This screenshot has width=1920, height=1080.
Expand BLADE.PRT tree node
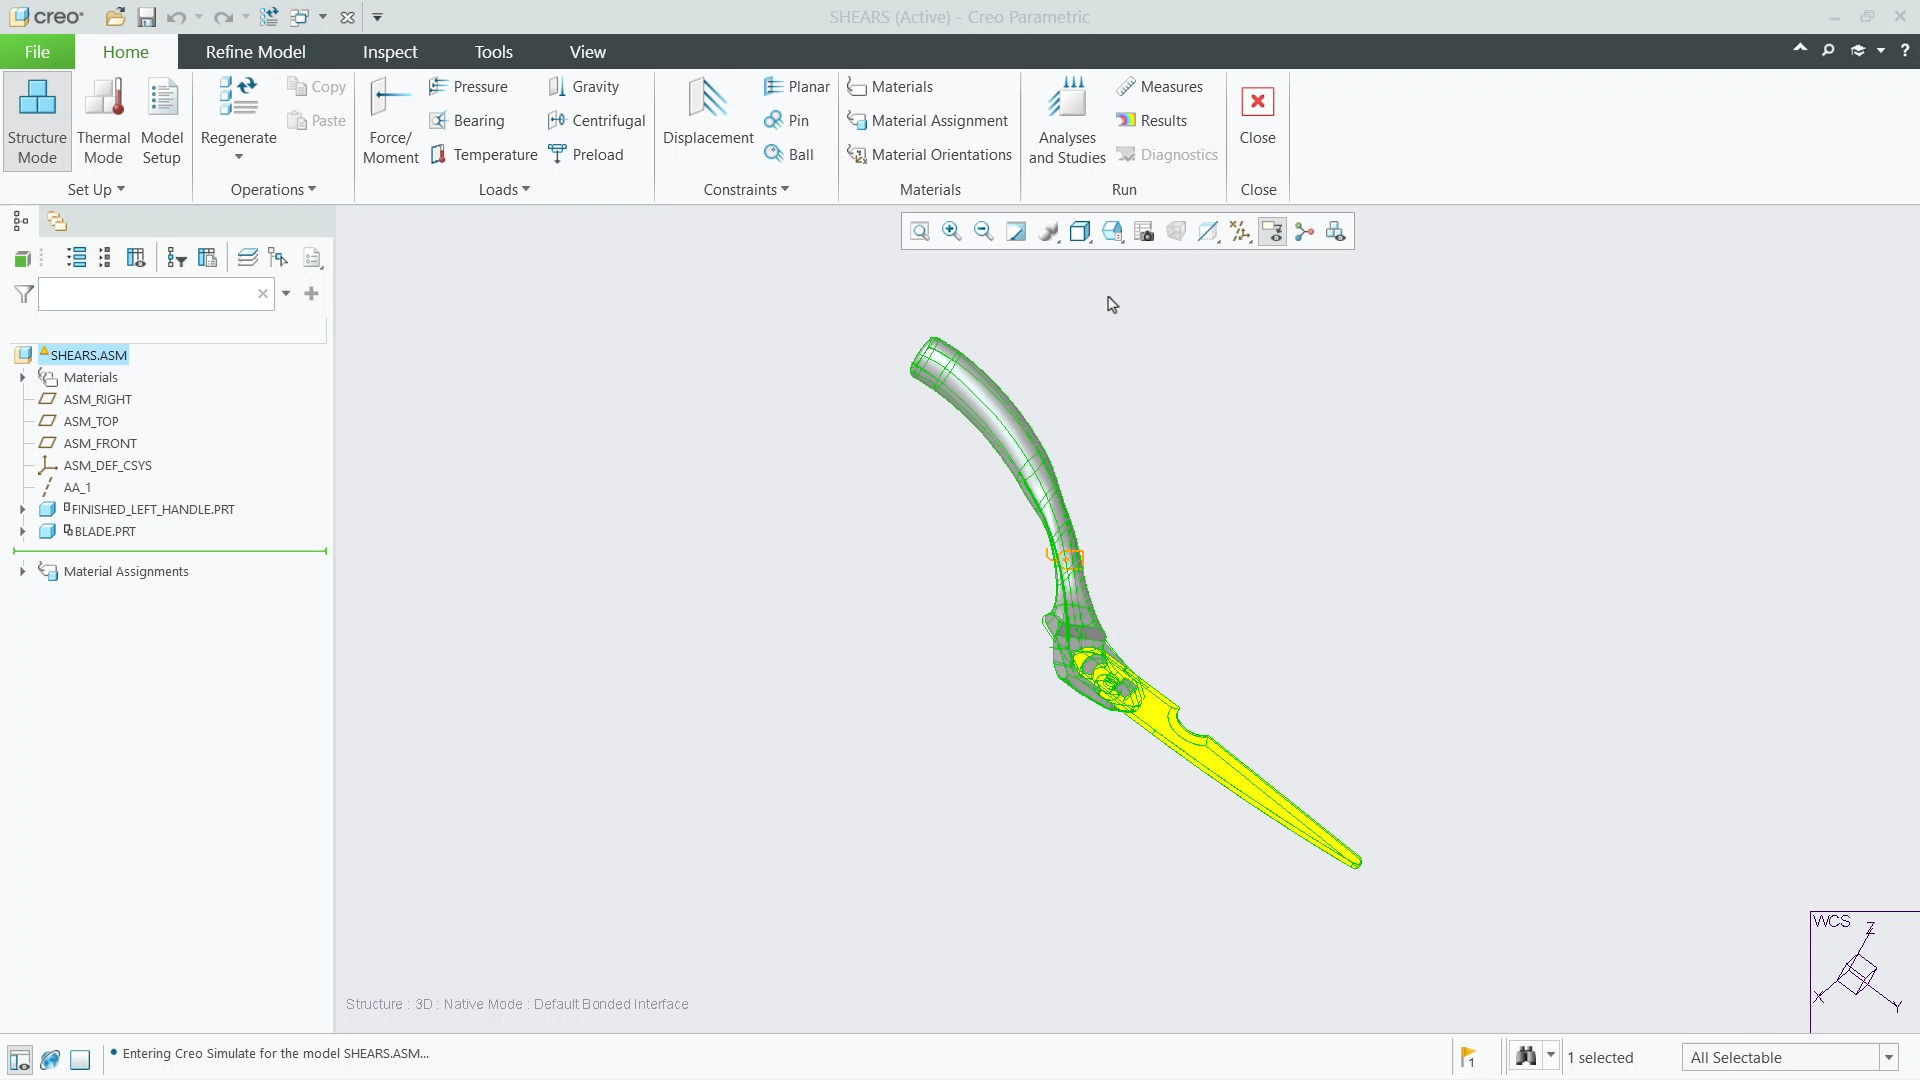click(x=22, y=532)
